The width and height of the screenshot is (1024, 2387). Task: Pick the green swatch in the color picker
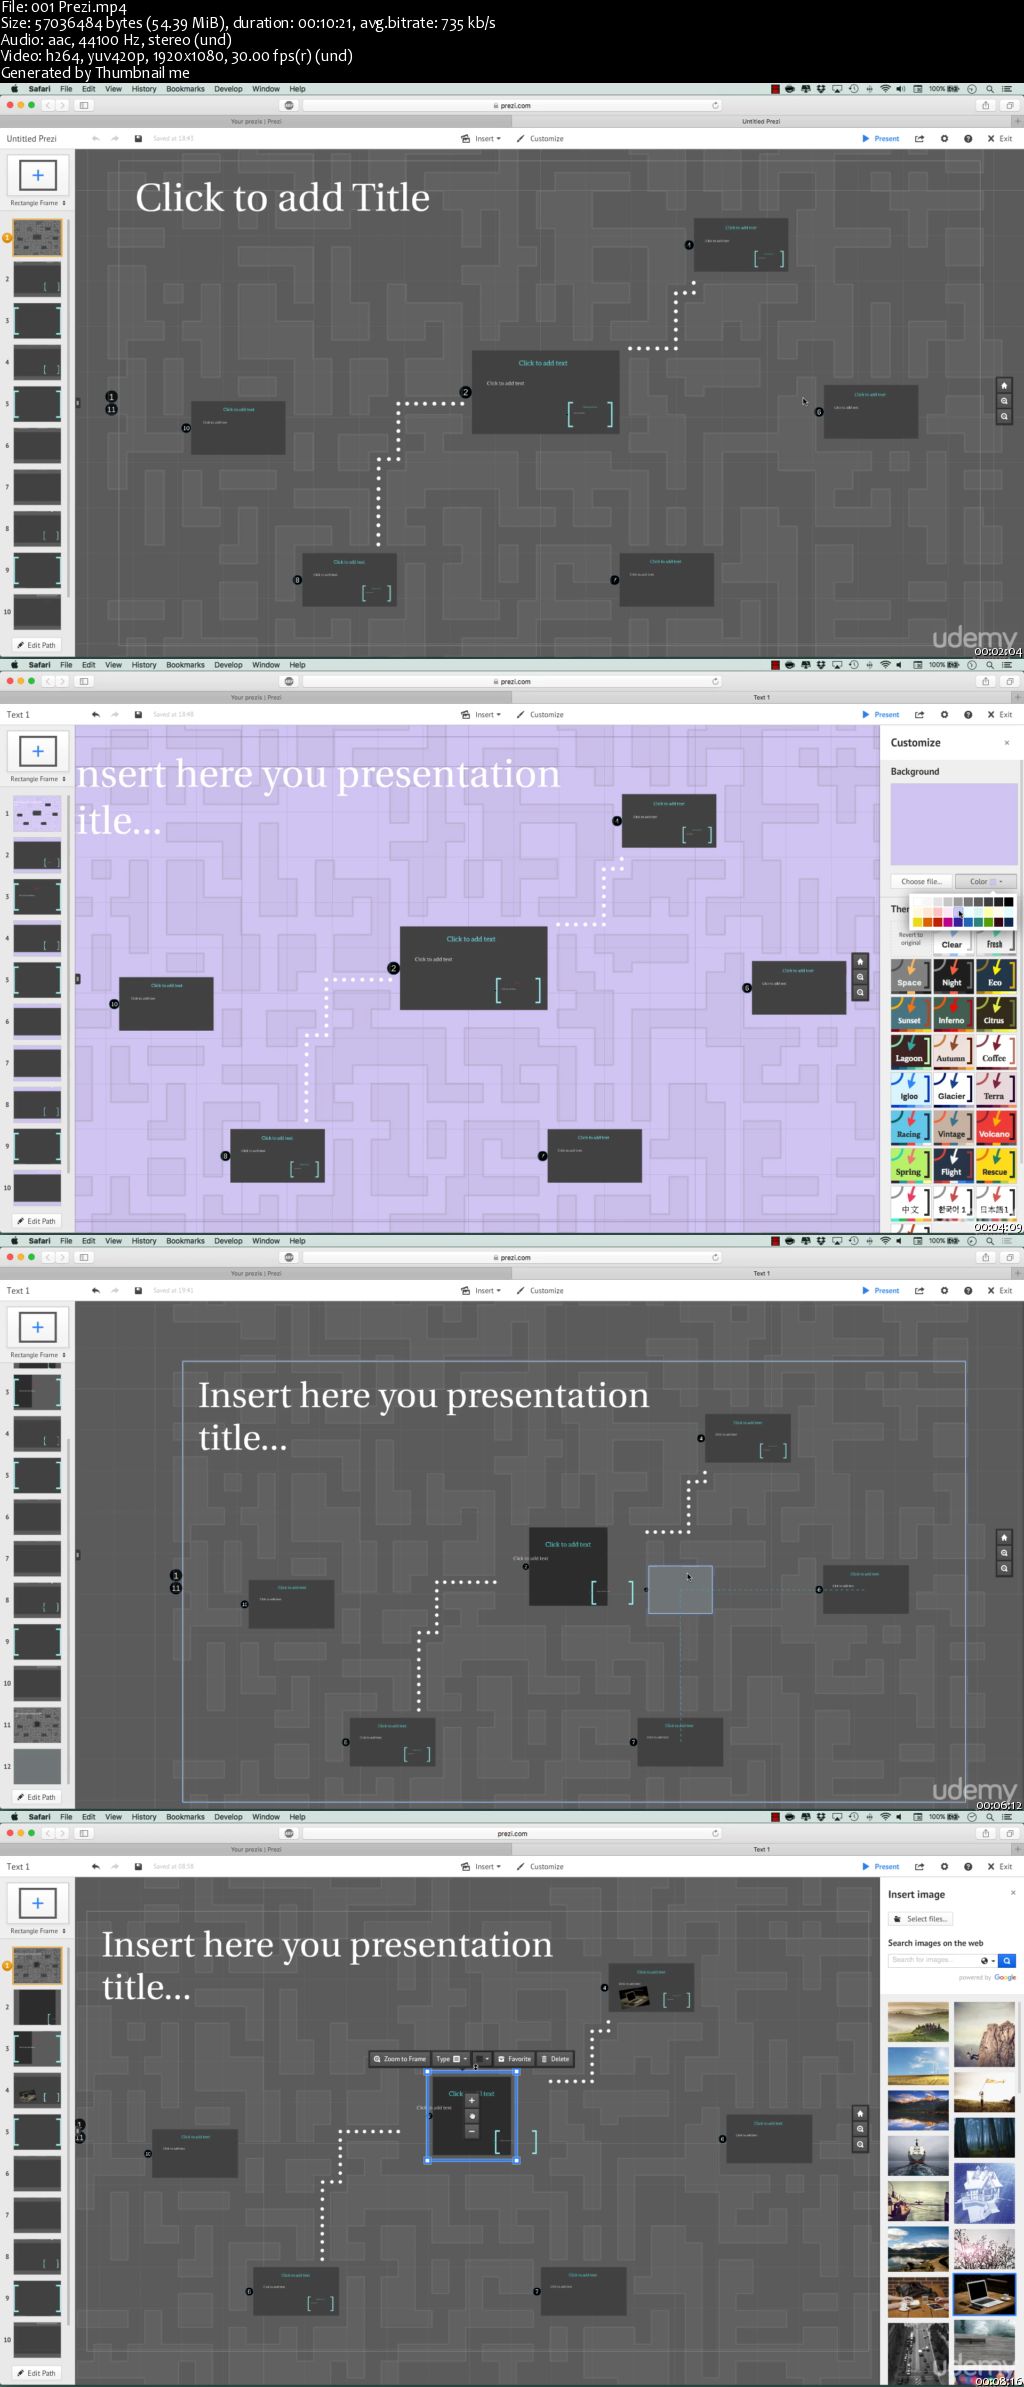click(x=989, y=922)
